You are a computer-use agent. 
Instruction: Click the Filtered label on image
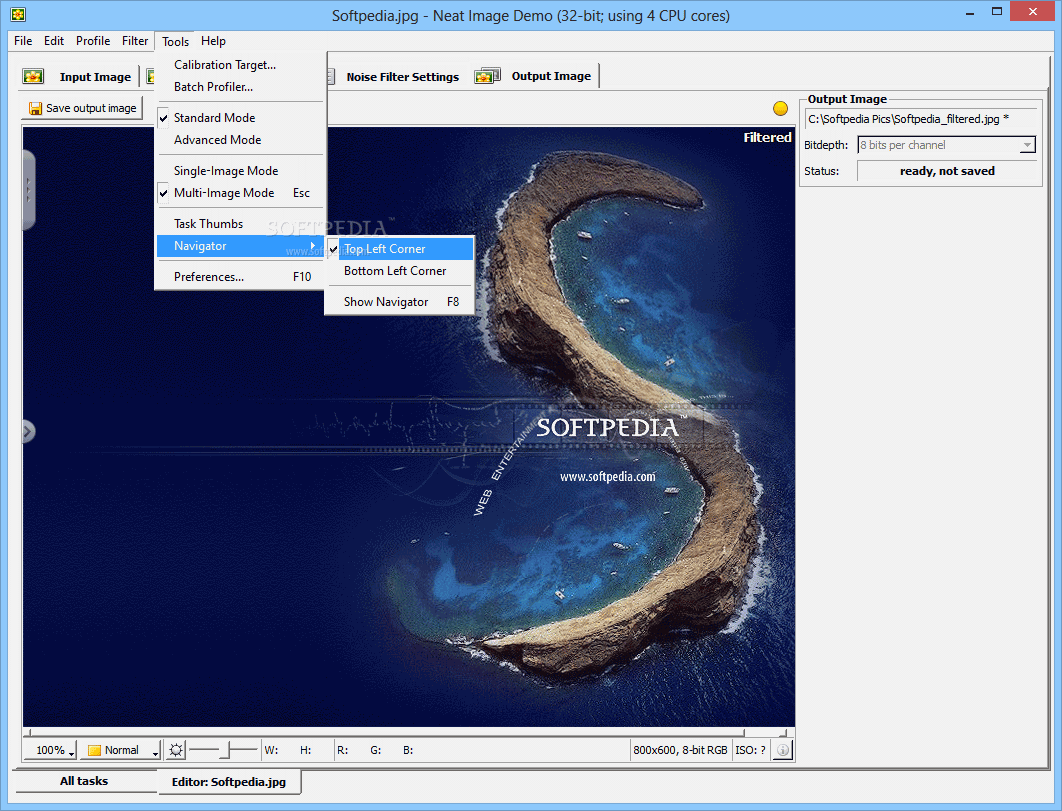click(x=767, y=138)
